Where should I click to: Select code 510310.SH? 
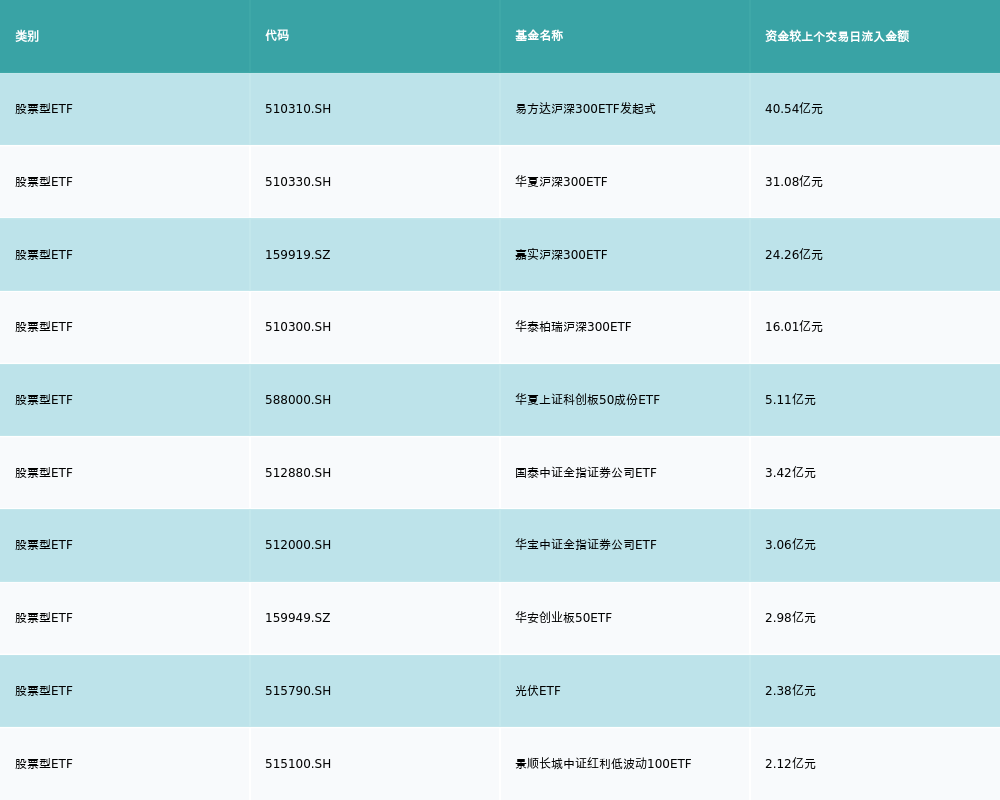[298, 109]
